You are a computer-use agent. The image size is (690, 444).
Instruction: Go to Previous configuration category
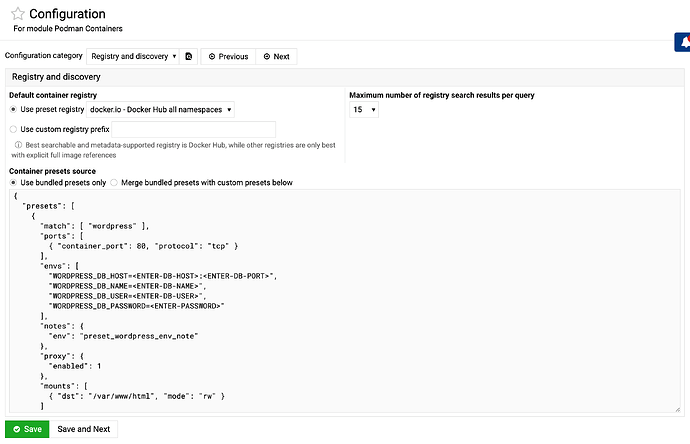[x=227, y=57]
